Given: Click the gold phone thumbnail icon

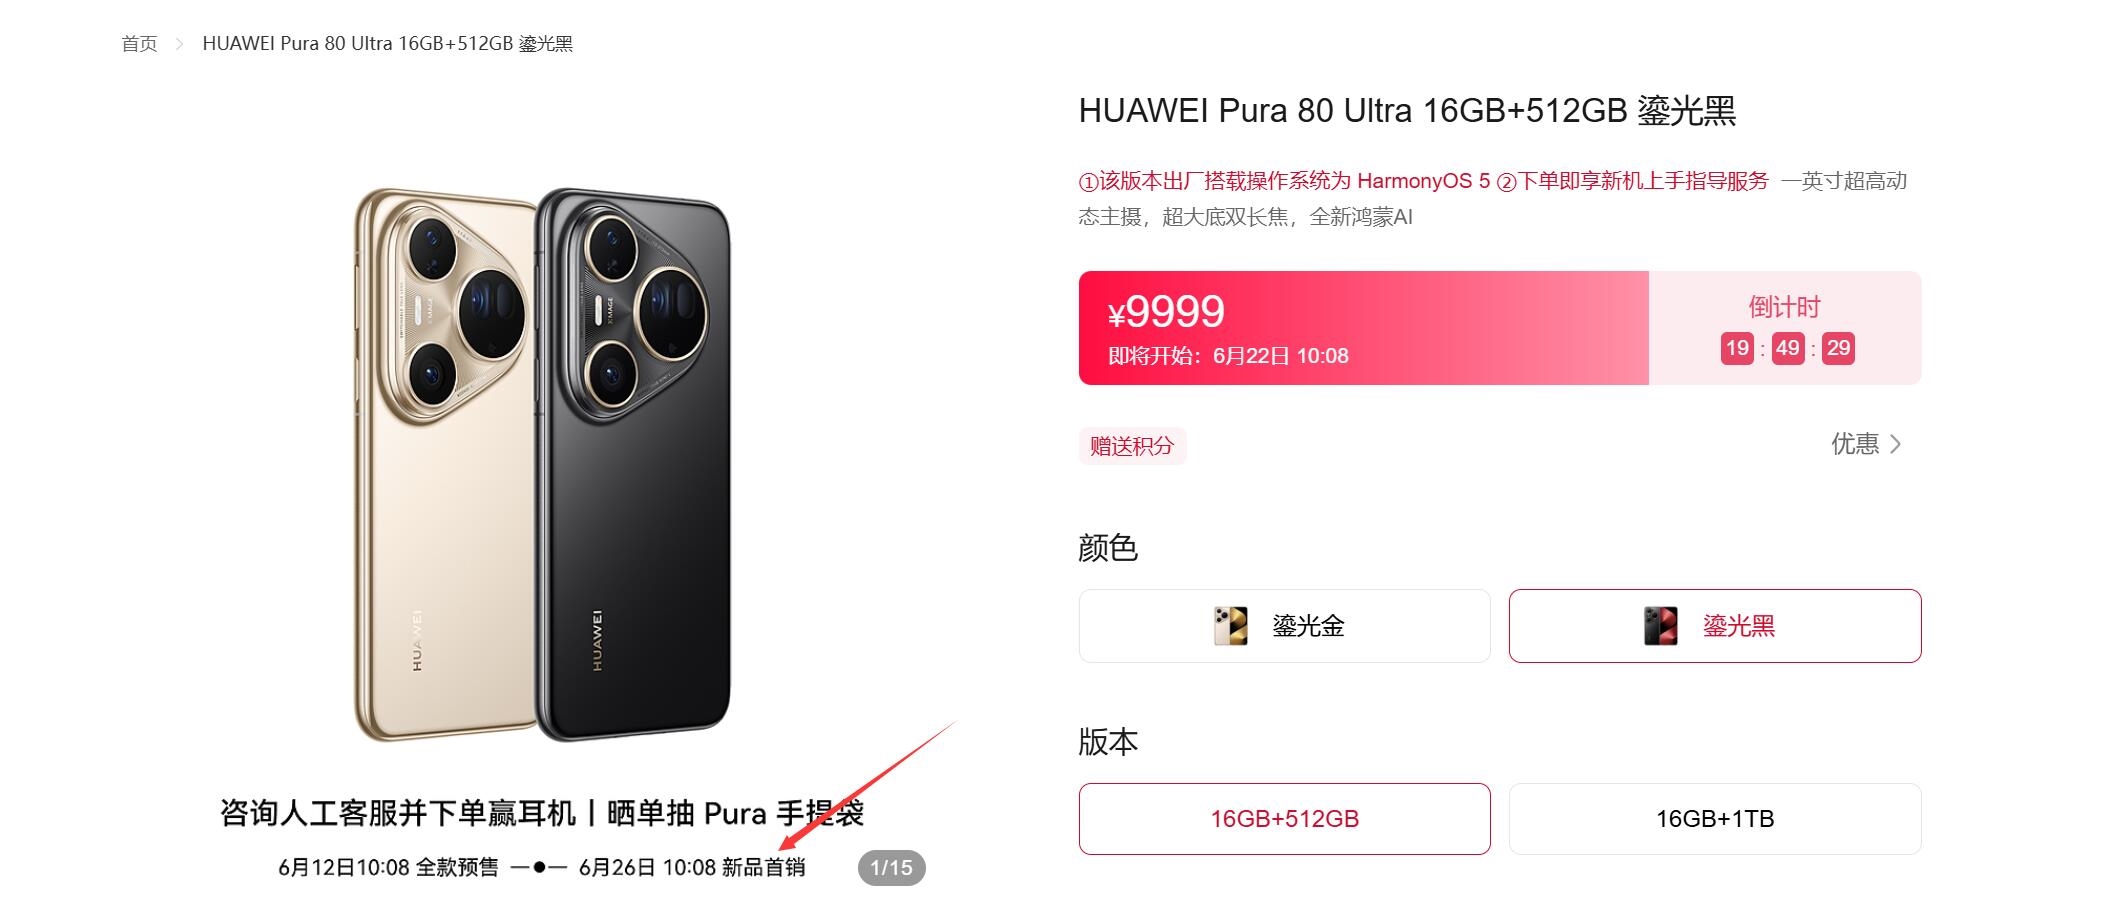Looking at the screenshot, I should pyautogui.click(x=1230, y=626).
